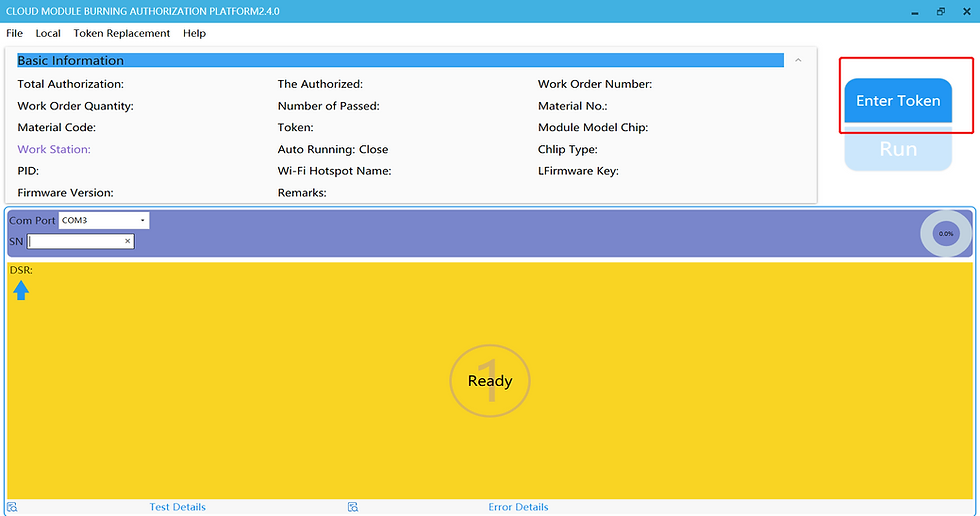Click the Ready status circle

[x=490, y=380]
